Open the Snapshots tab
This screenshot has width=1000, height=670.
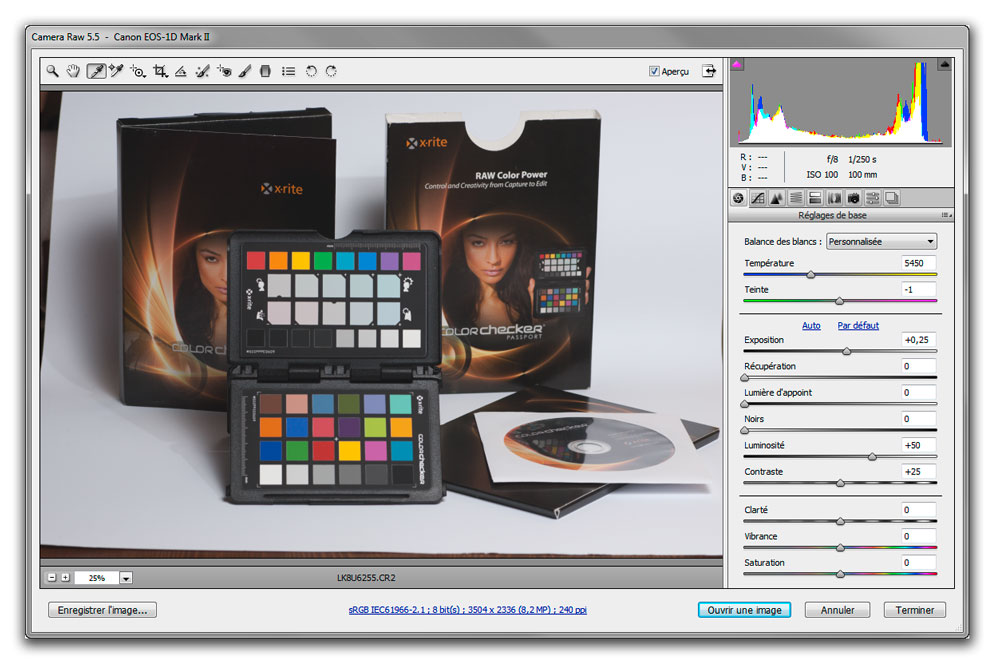pos(892,198)
